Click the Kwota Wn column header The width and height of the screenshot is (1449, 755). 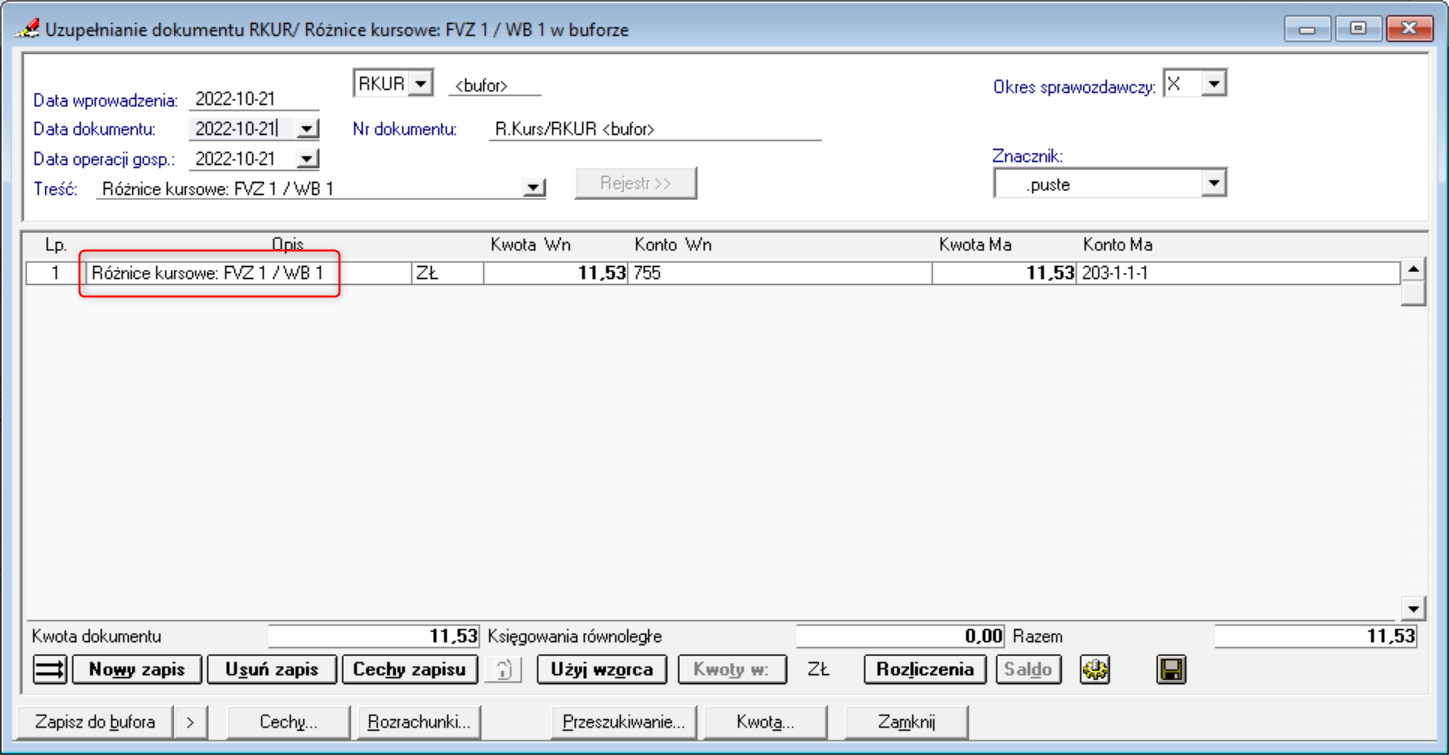point(531,245)
